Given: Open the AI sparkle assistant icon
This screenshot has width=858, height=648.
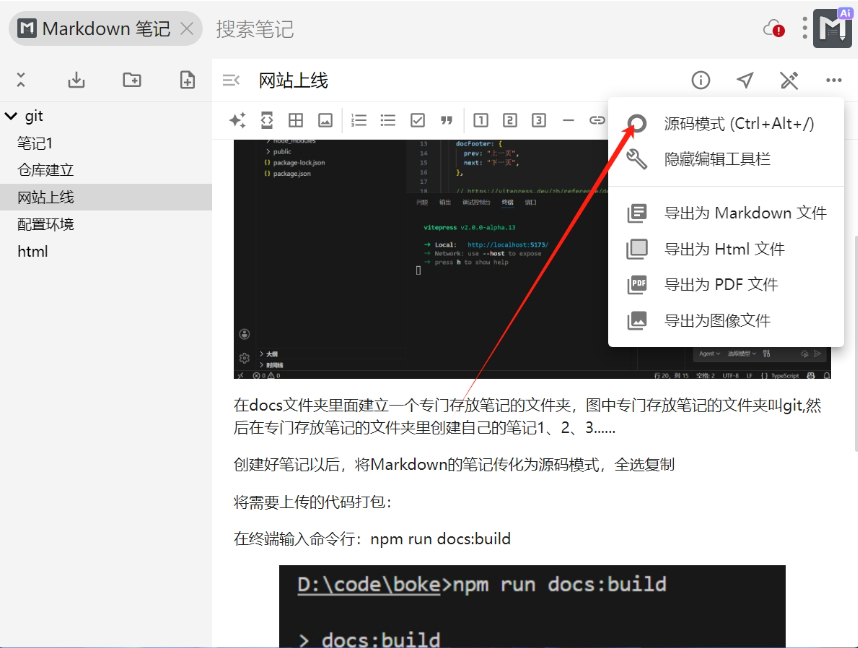Looking at the screenshot, I should point(237,120).
